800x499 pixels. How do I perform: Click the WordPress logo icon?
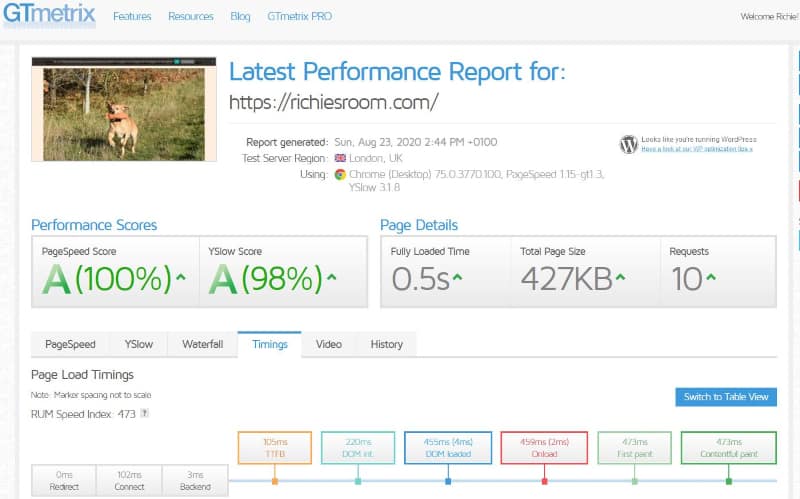629,144
